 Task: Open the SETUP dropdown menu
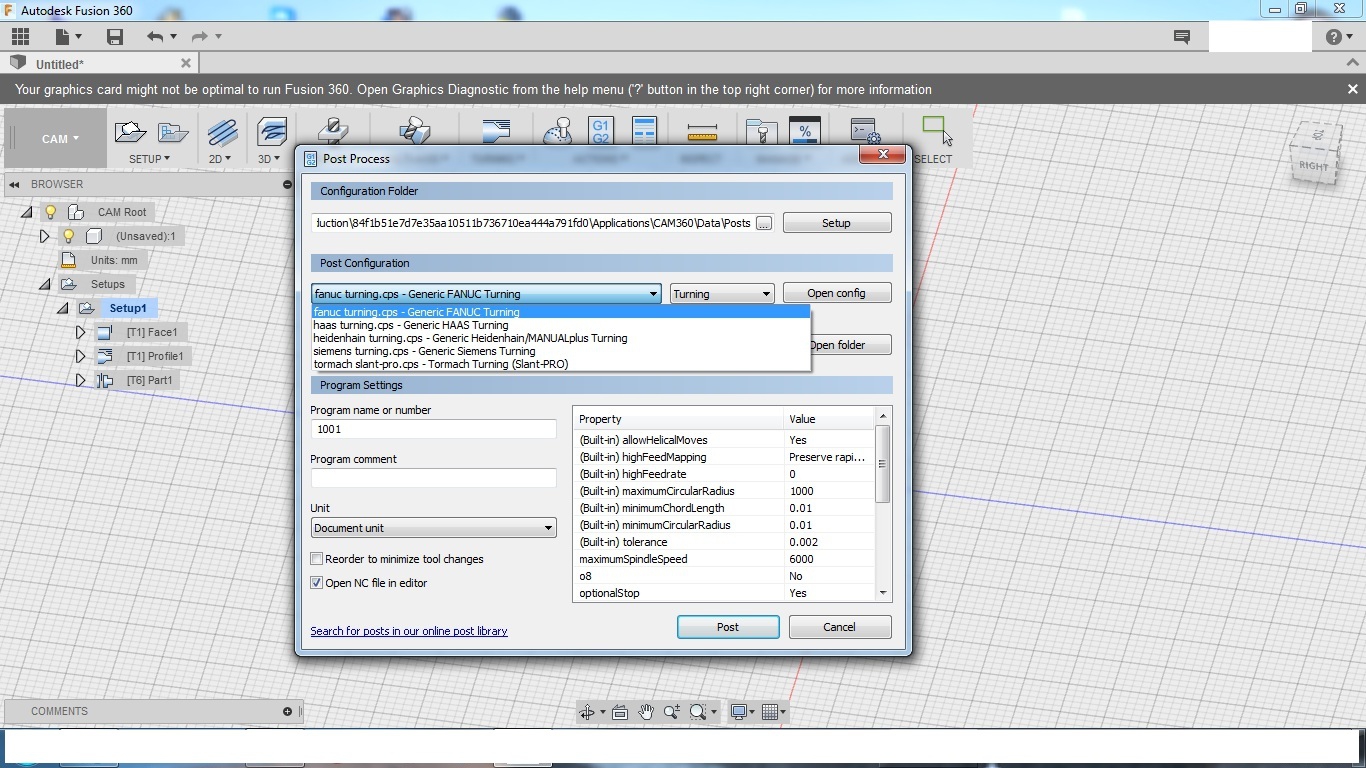149,159
